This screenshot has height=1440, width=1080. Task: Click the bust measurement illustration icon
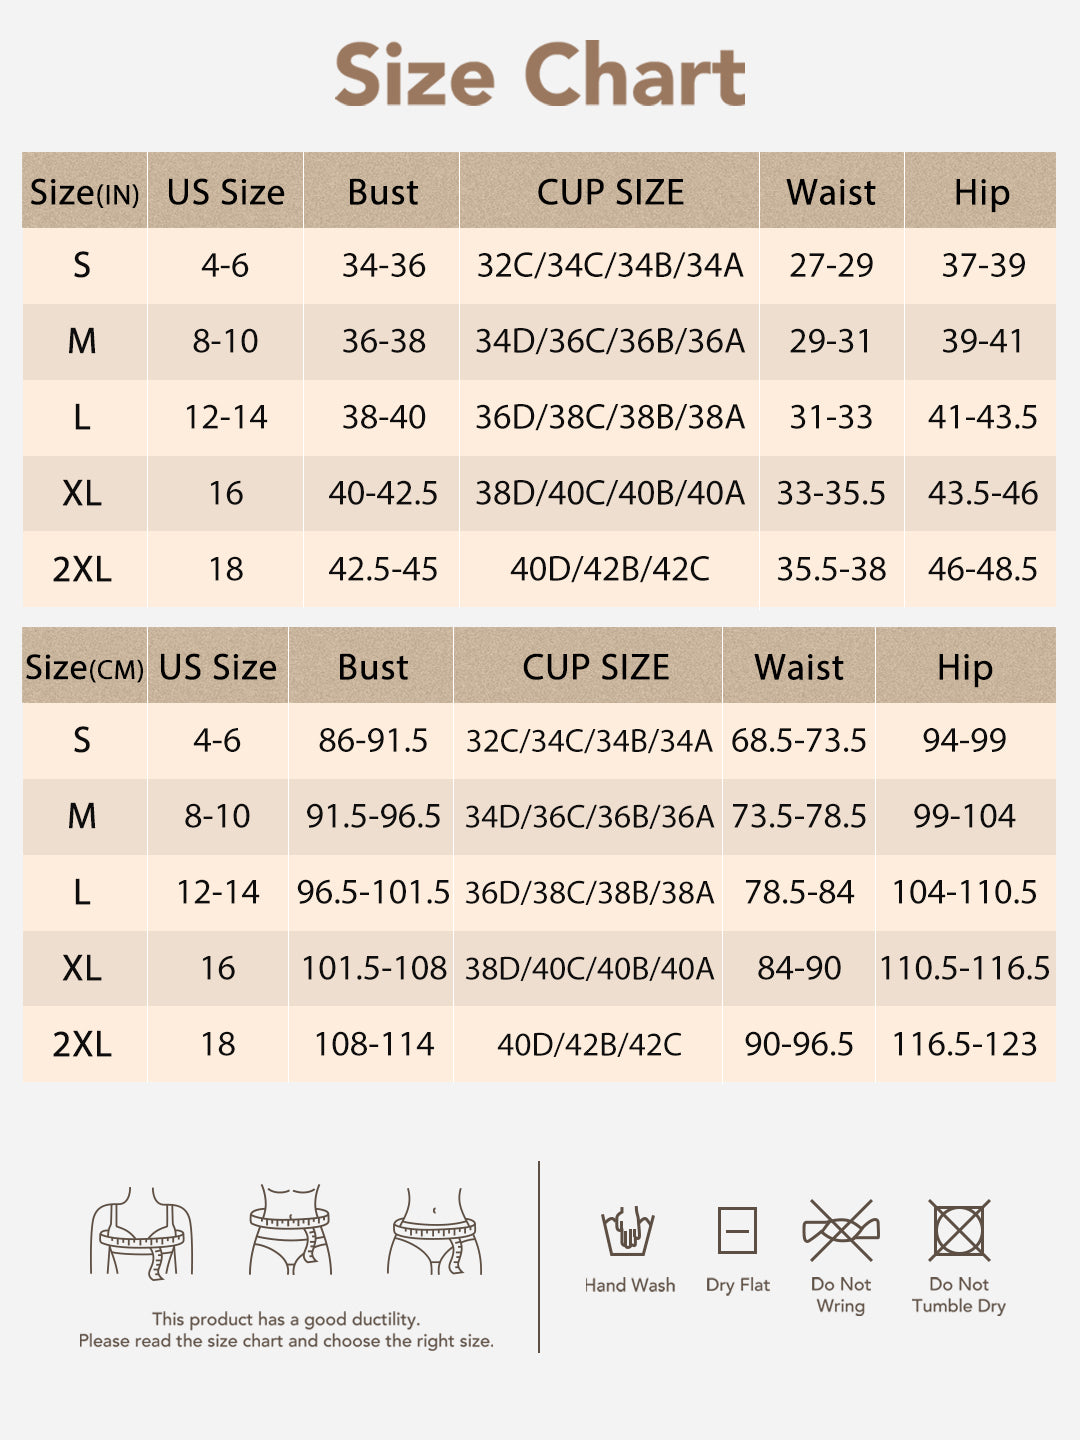[141, 1232]
